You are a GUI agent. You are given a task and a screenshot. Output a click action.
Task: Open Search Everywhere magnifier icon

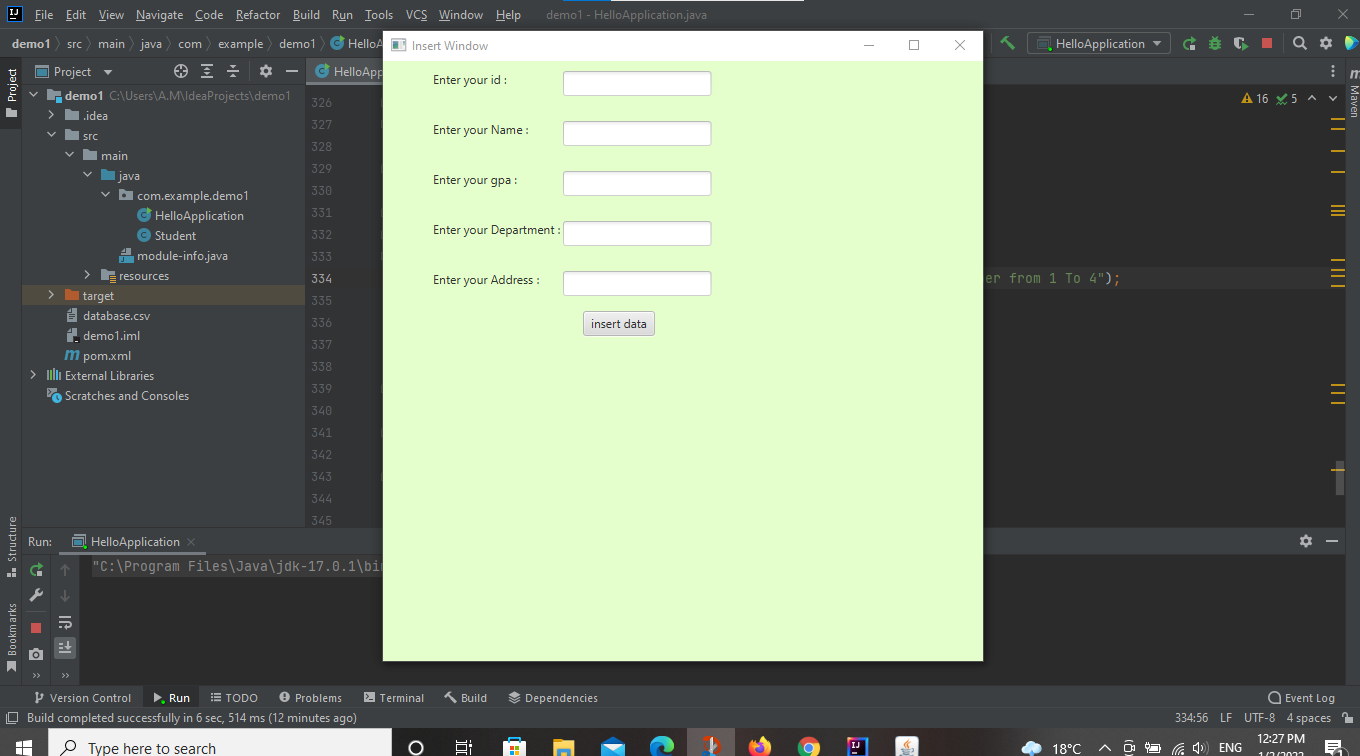[1299, 44]
